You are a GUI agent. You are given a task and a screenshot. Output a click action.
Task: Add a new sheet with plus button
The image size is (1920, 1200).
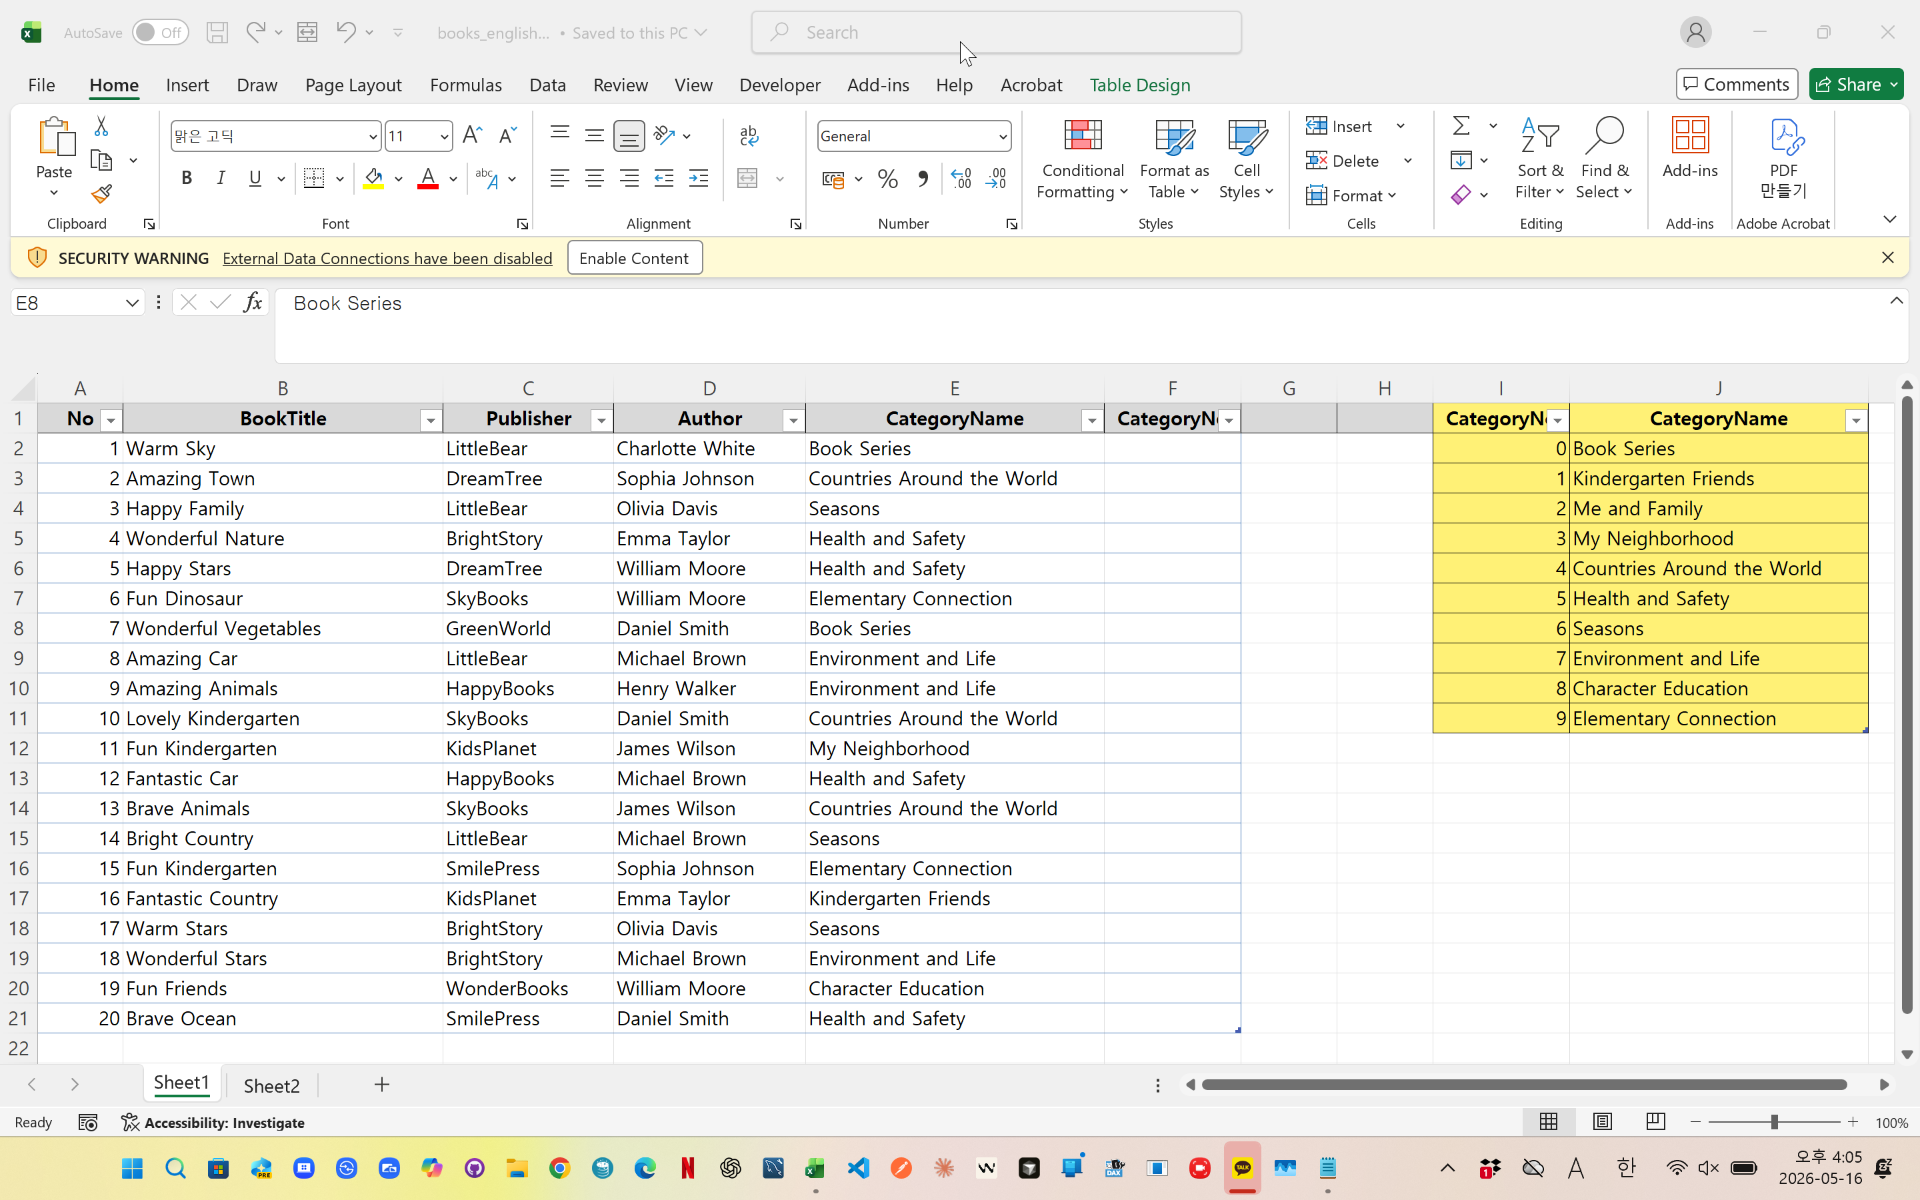point(381,1084)
